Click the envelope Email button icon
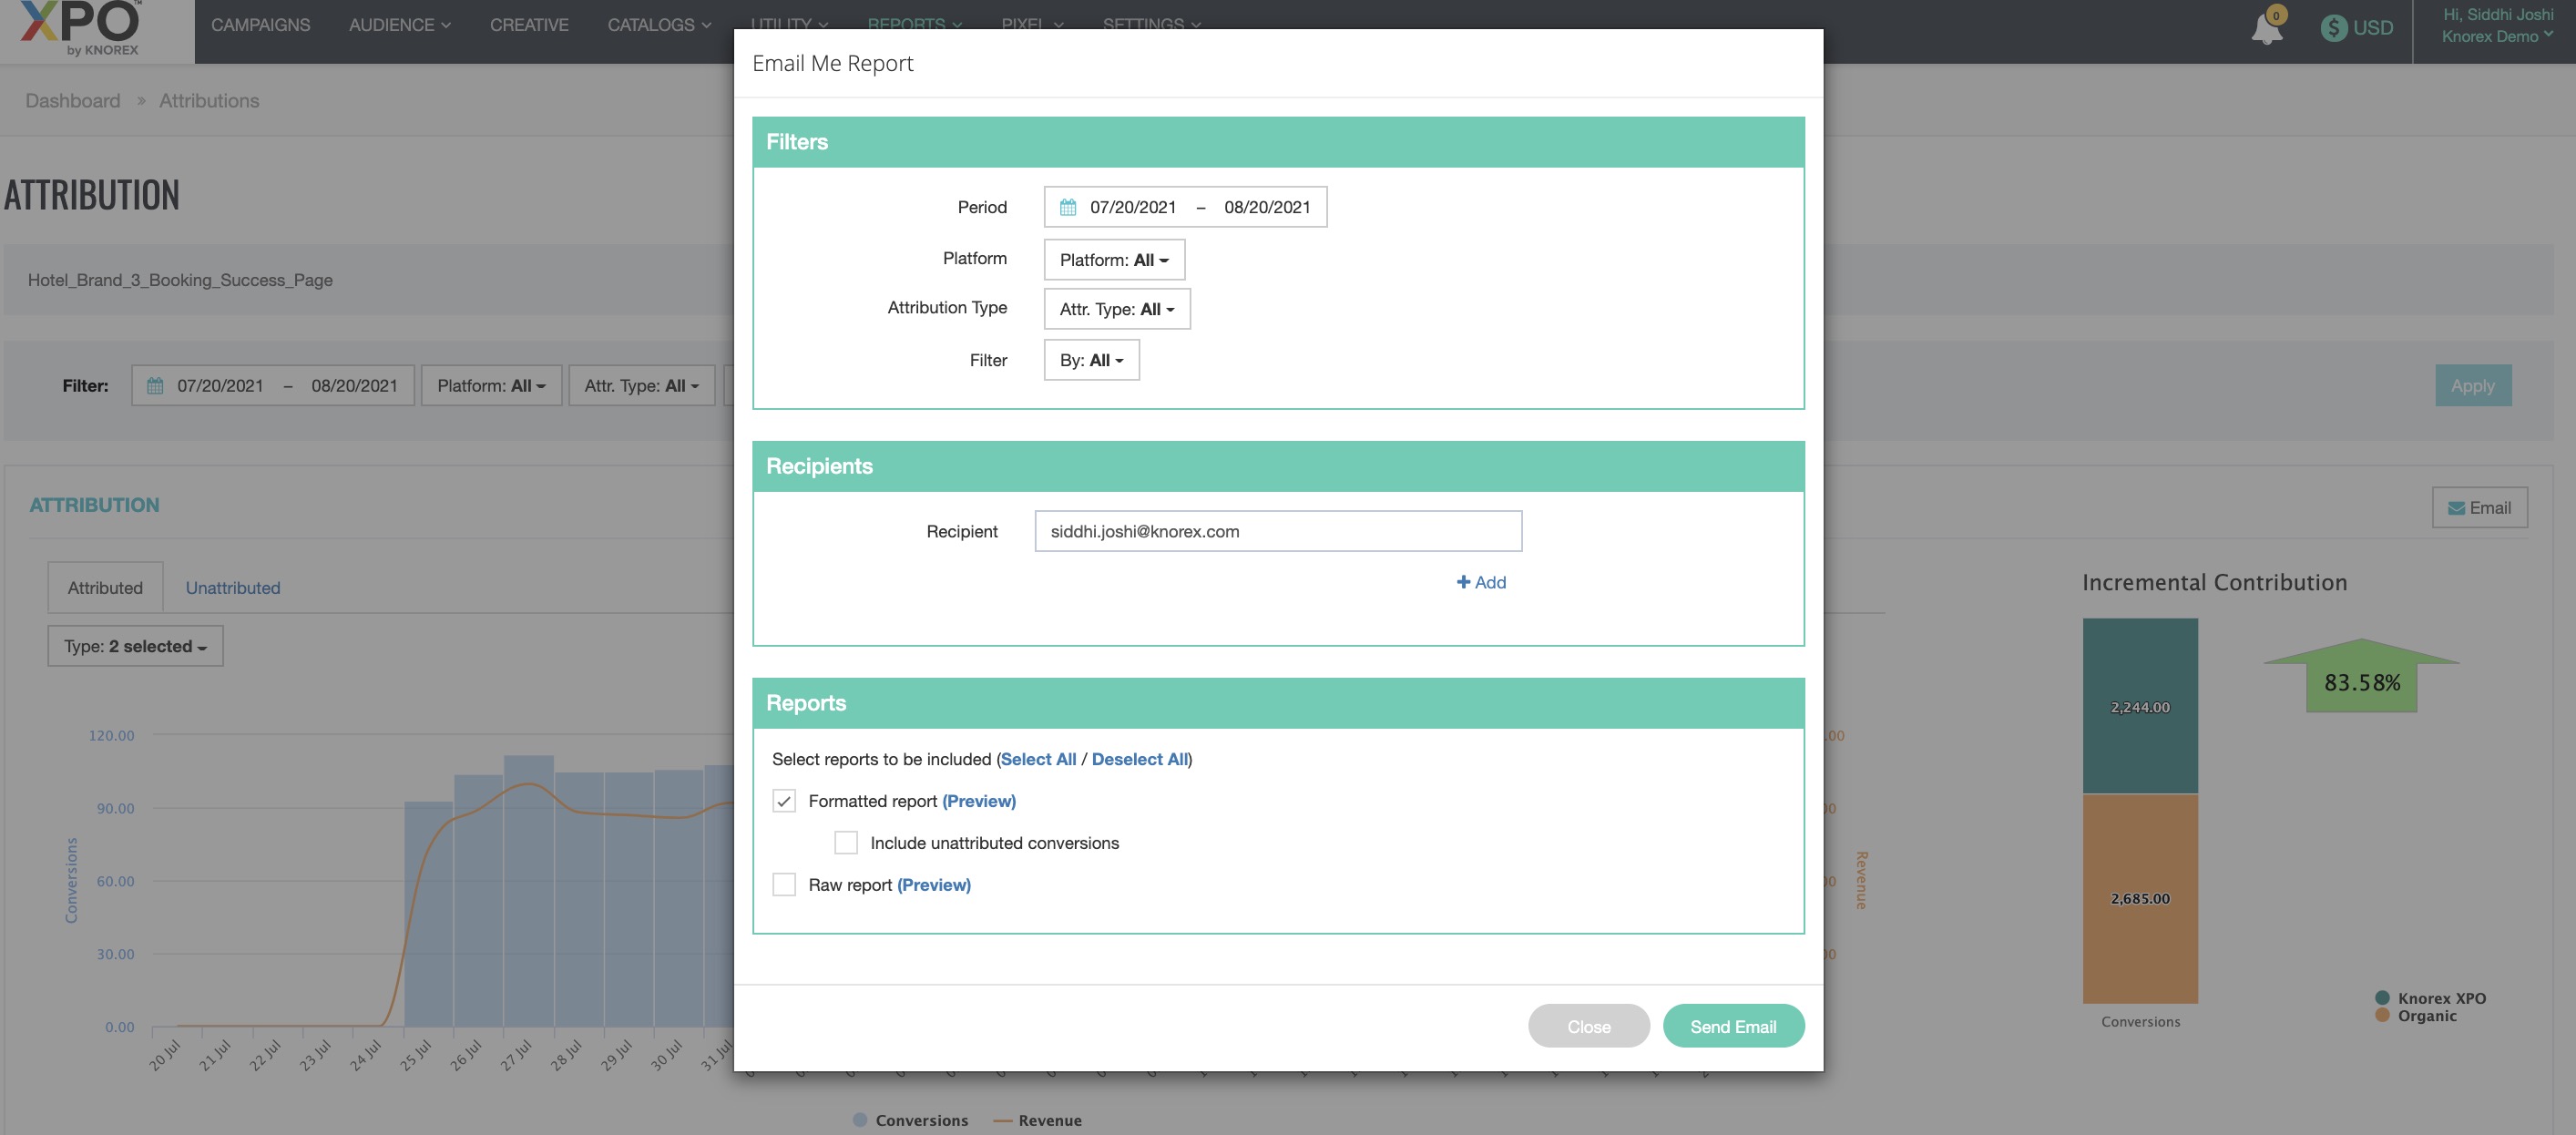The height and width of the screenshot is (1135, 2576). (x=2455, y=508)
